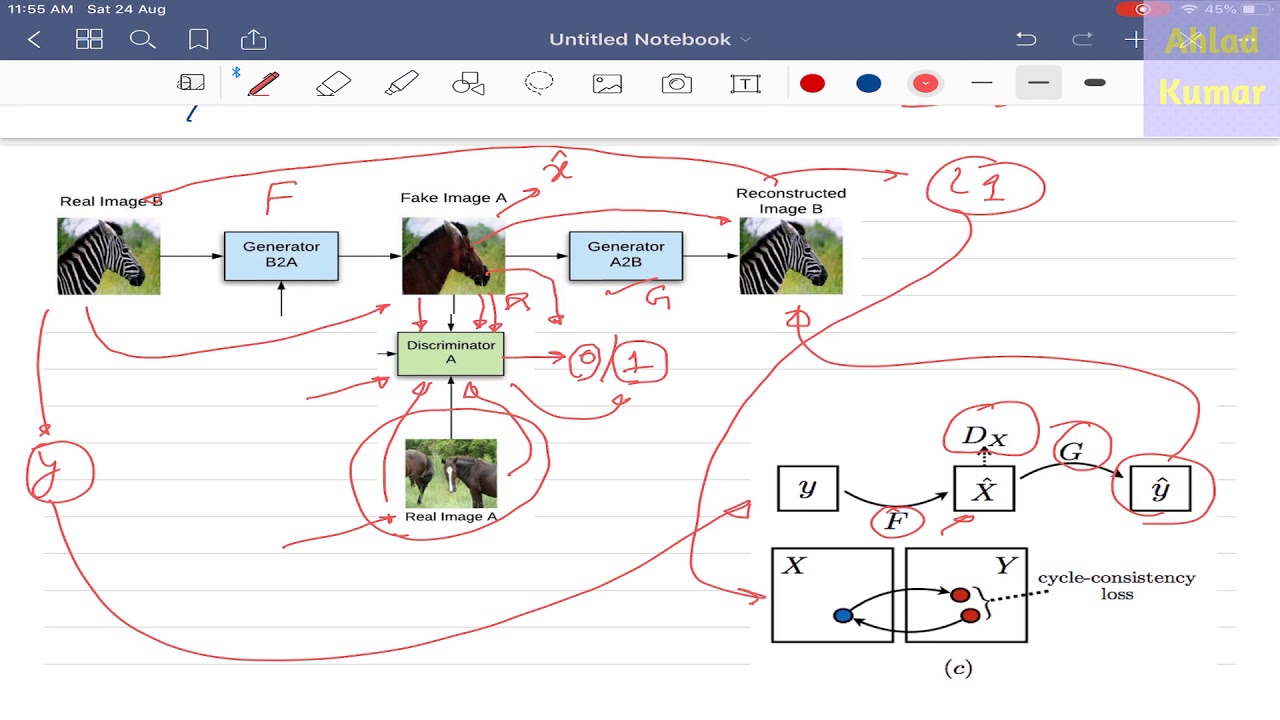Open the search magnifier
The image size is (1280, 720).
(143, 40)
